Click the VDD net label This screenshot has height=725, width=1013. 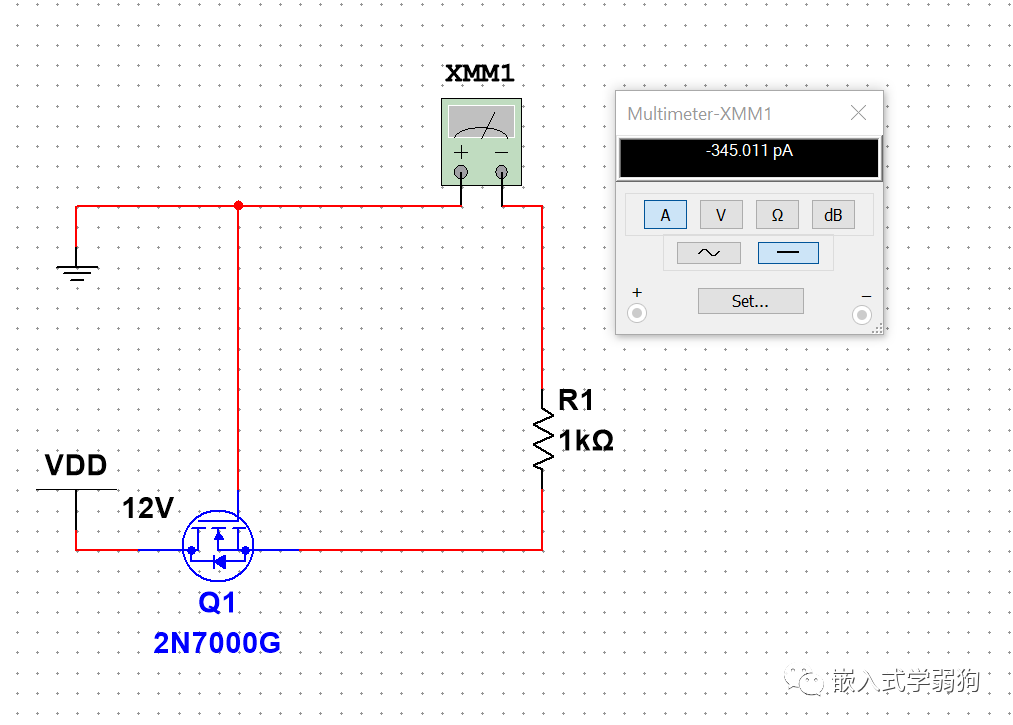coord(76,465)
